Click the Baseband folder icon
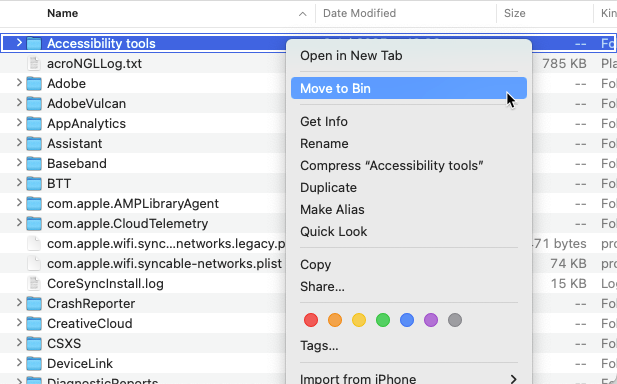Image resolution: width=617 pixels, height=384 pixels. point(34,164)
